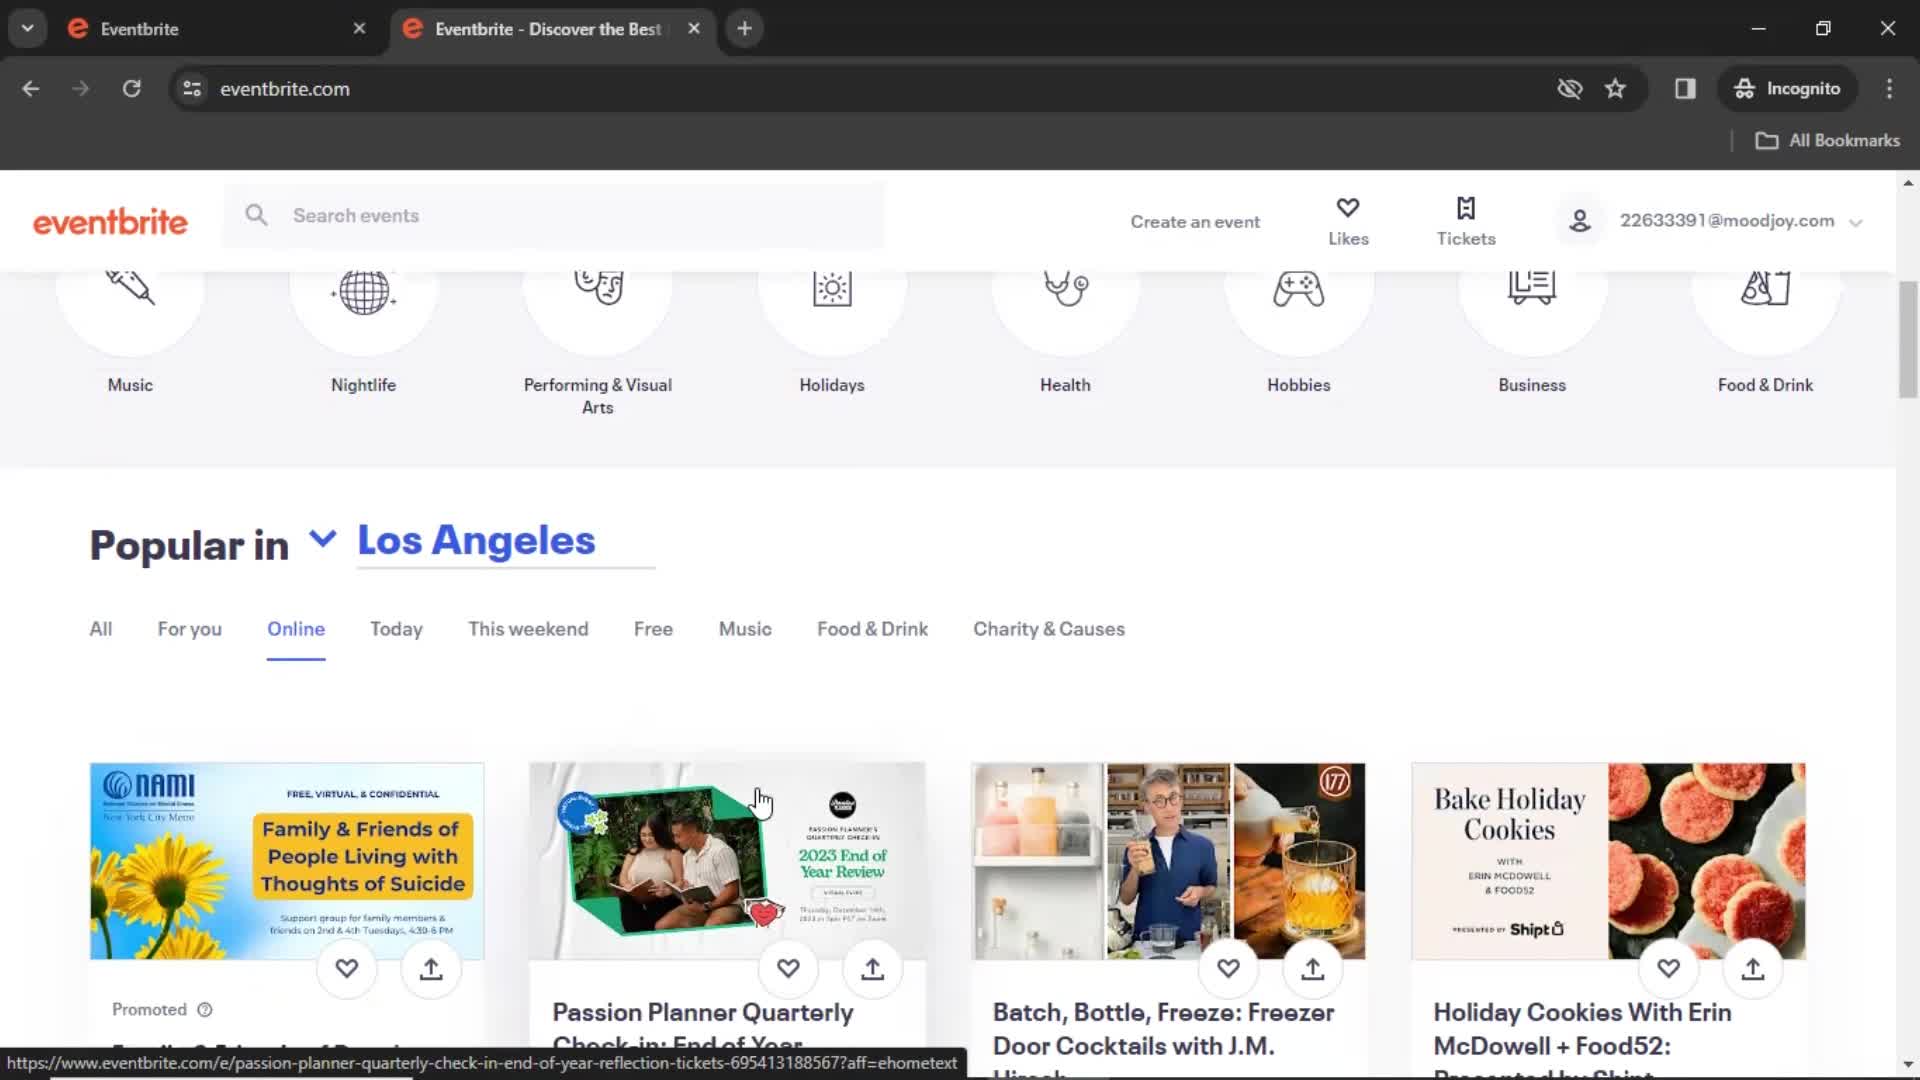Image resolution: width=1920 pixels, height=1080 pixels.
Task: Select the Charity & Causes filter tab
Action: click(x=1049, y=629)
